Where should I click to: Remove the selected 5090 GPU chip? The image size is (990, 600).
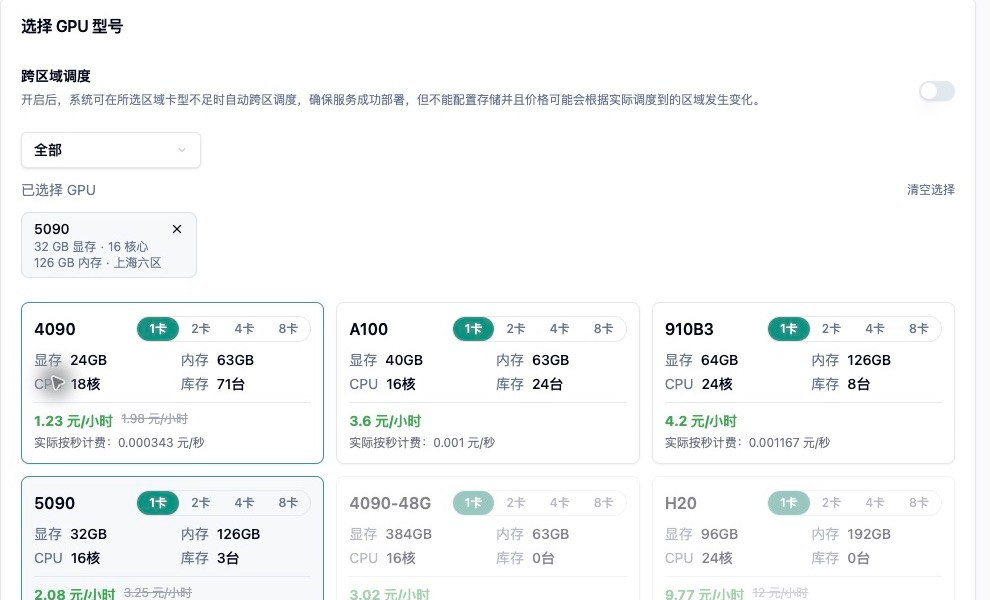tap(177, 229)
